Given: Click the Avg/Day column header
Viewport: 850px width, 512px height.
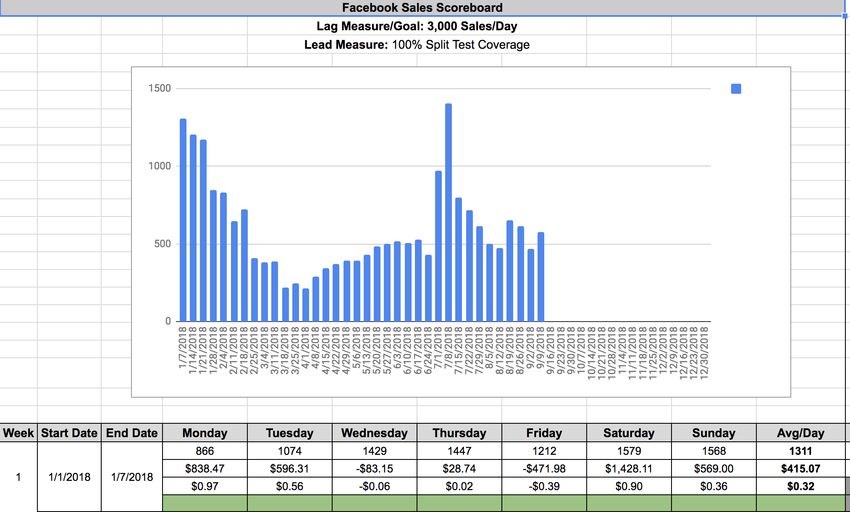Looking at the screenshot, I should pos(800,433).
